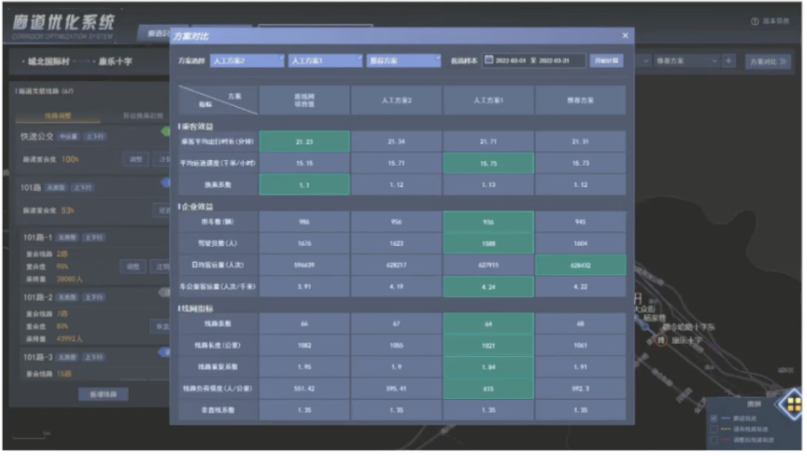This screenshot has width=807, height=456.
Task: Click the 100% corridor overlap value
Action: [70, 159]
